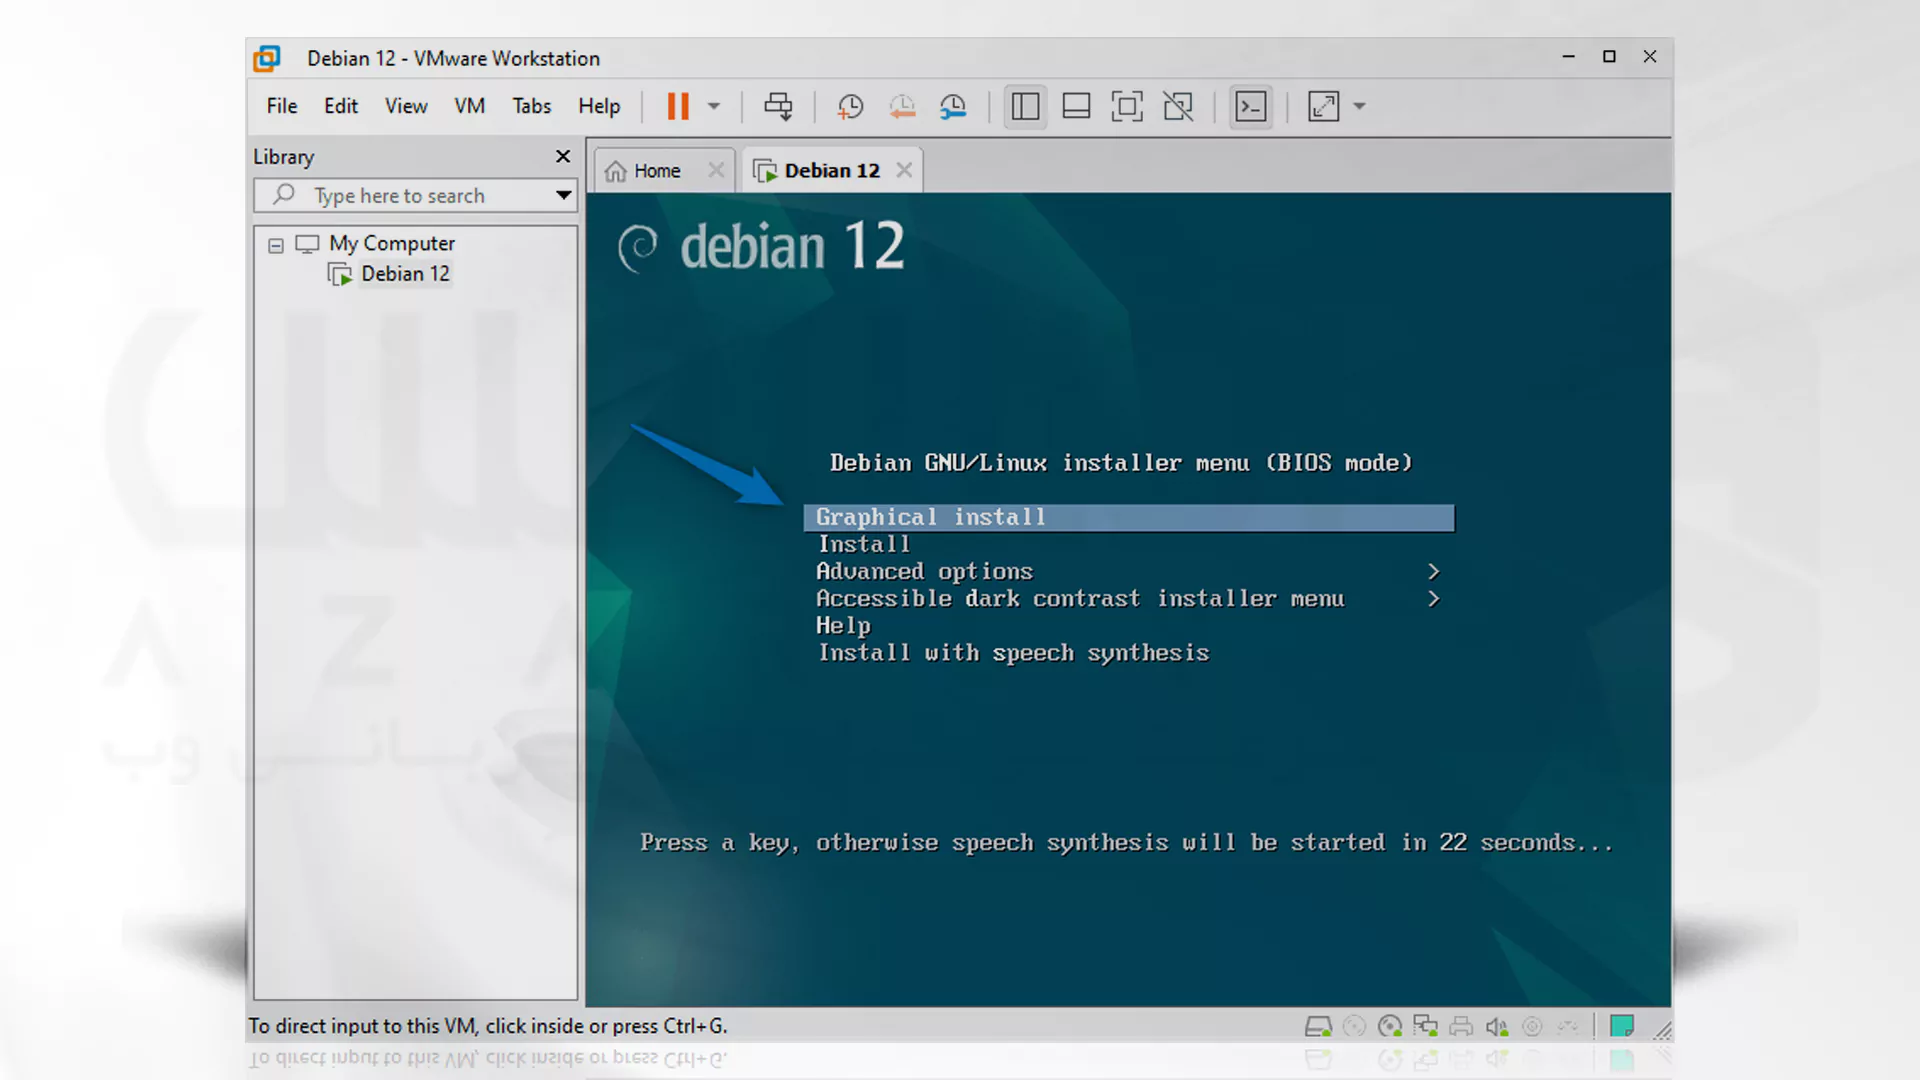Click the greyed CD/DVD drive status icon

[1354, 1026]
